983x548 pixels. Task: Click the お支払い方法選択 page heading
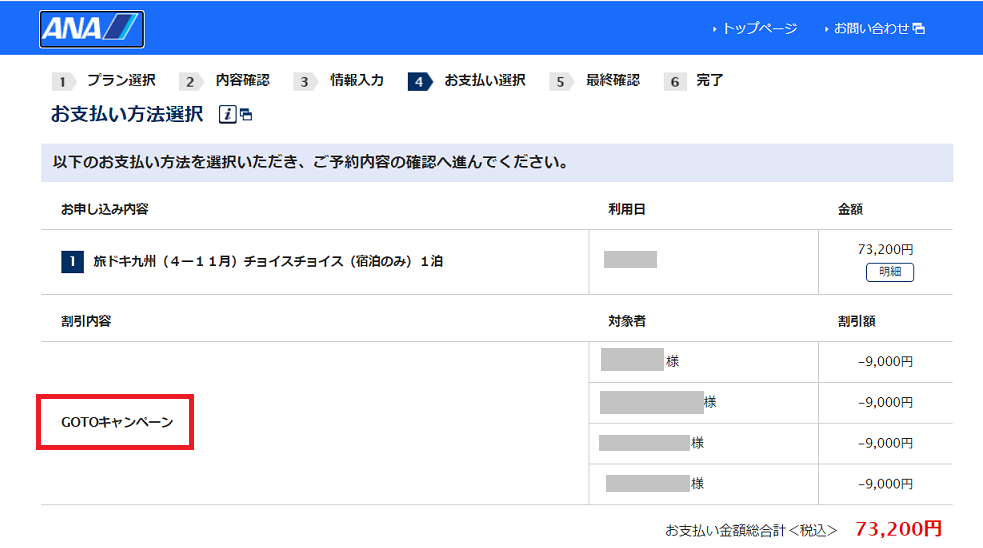127,114
